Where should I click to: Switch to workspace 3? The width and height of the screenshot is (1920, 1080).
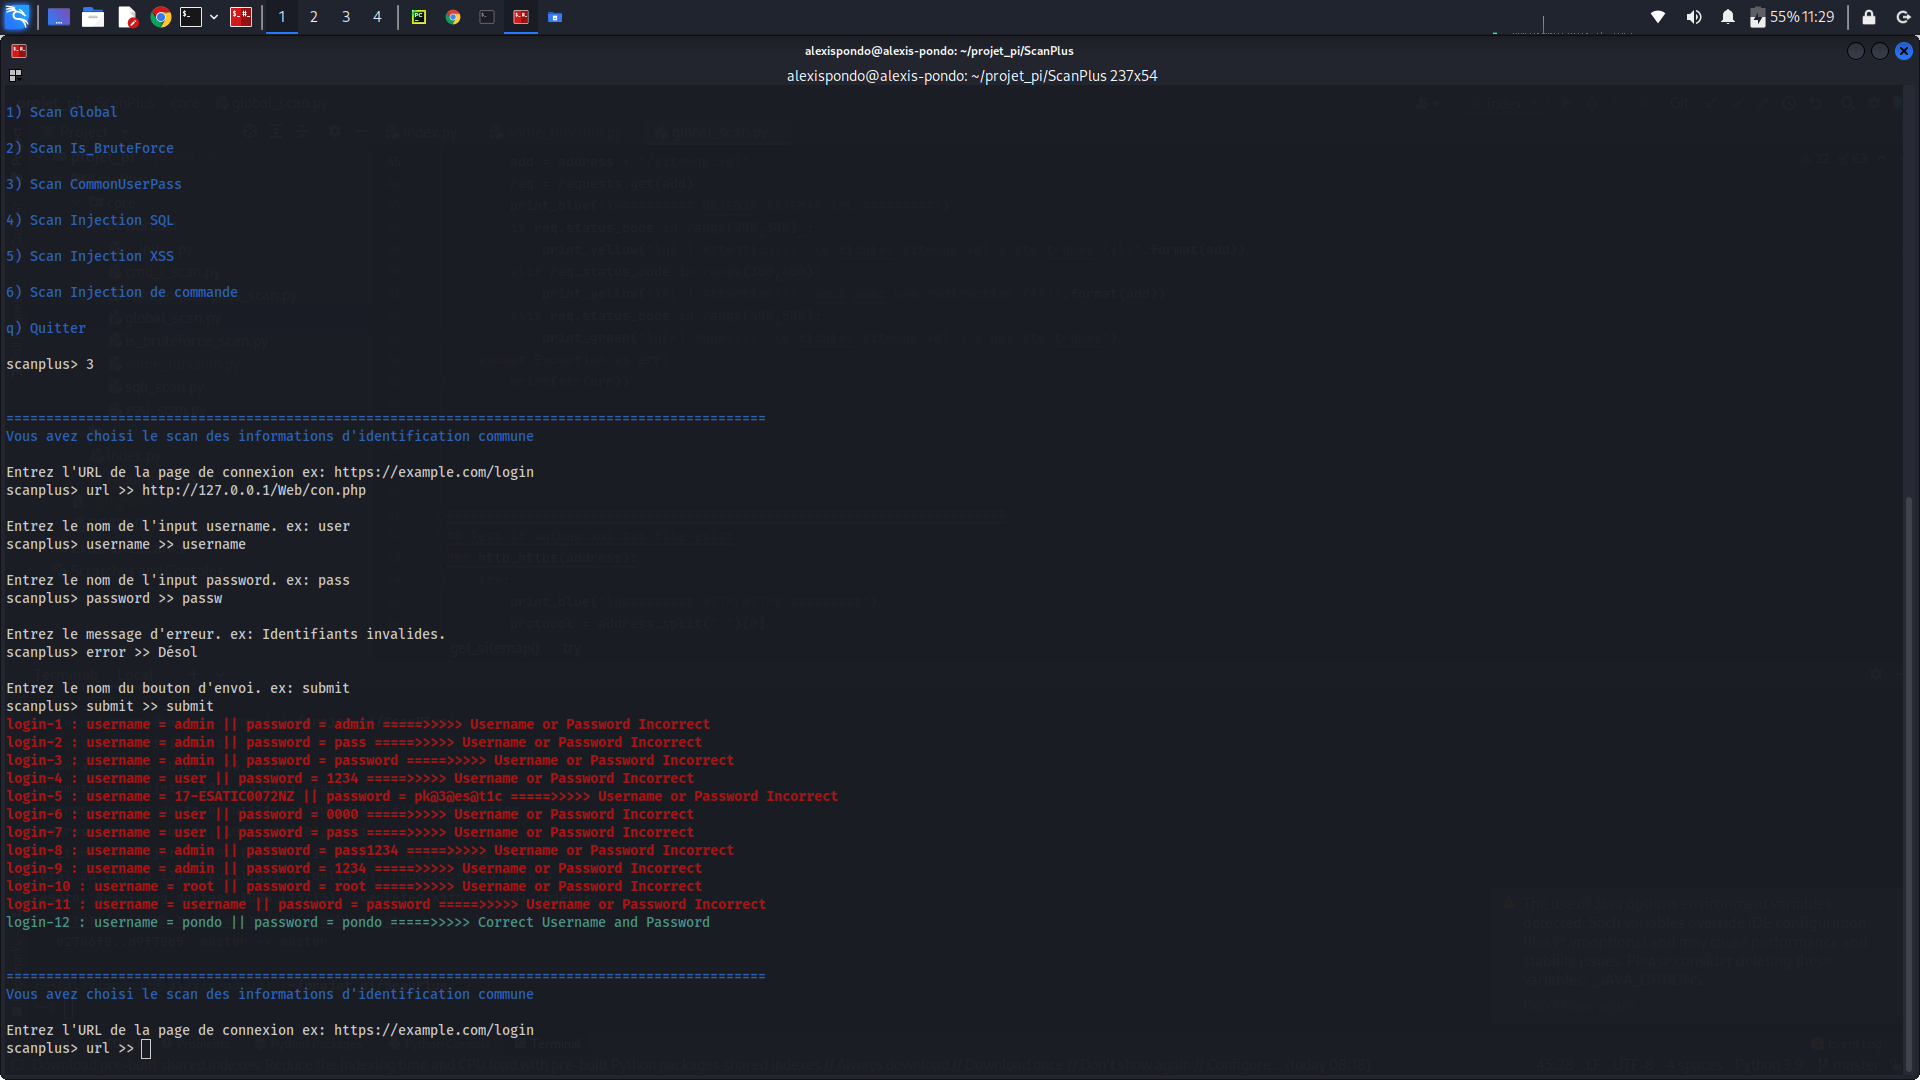345,17
